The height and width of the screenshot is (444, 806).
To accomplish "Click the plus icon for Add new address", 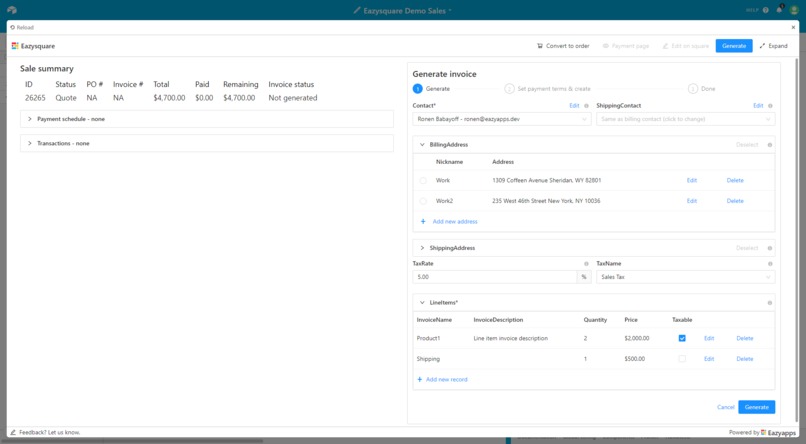I will [x=423, y=221].
